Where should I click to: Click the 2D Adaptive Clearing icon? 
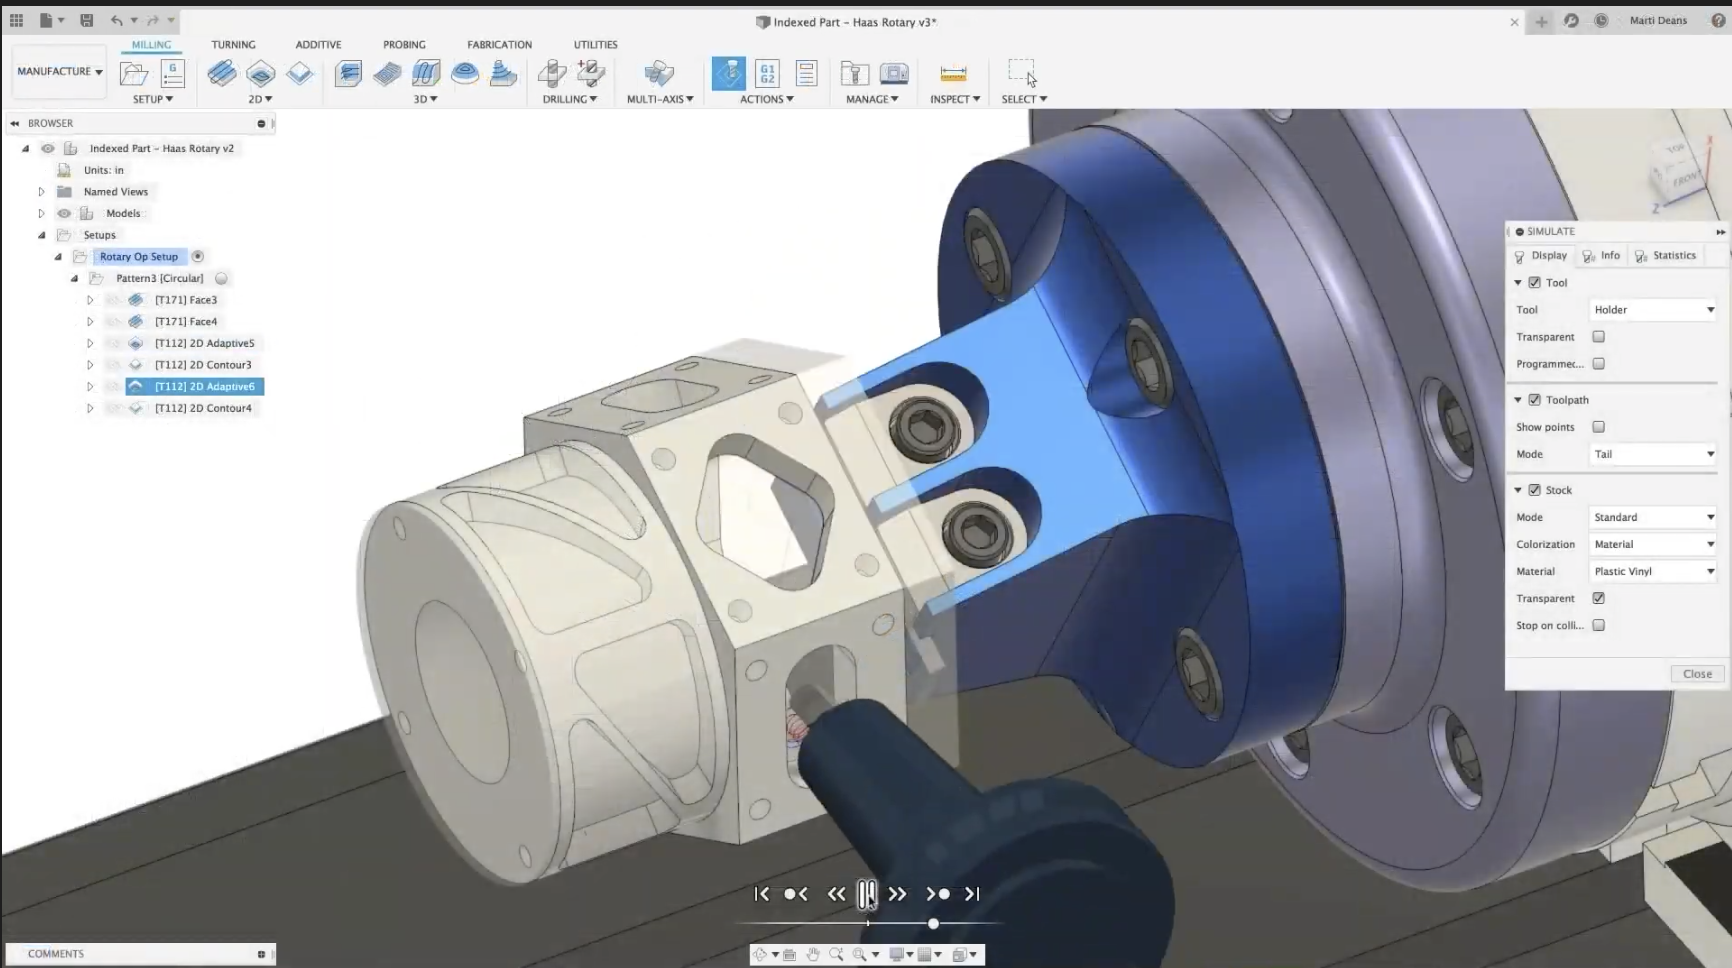coord(222,73)
